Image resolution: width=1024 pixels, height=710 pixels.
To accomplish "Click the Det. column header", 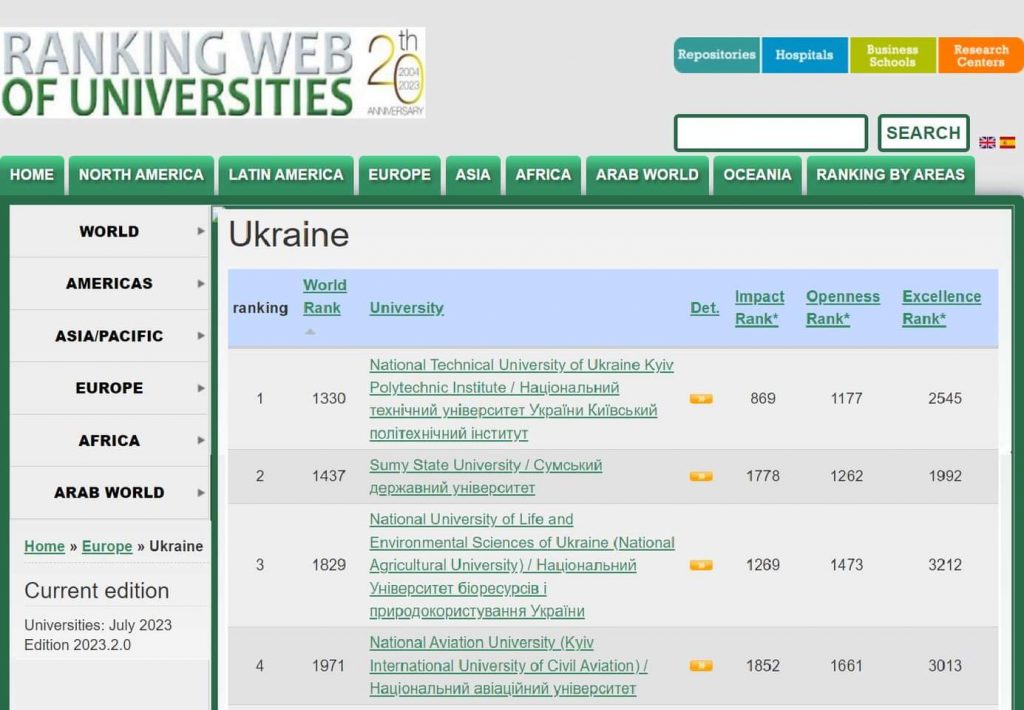I will click(705, 308).
